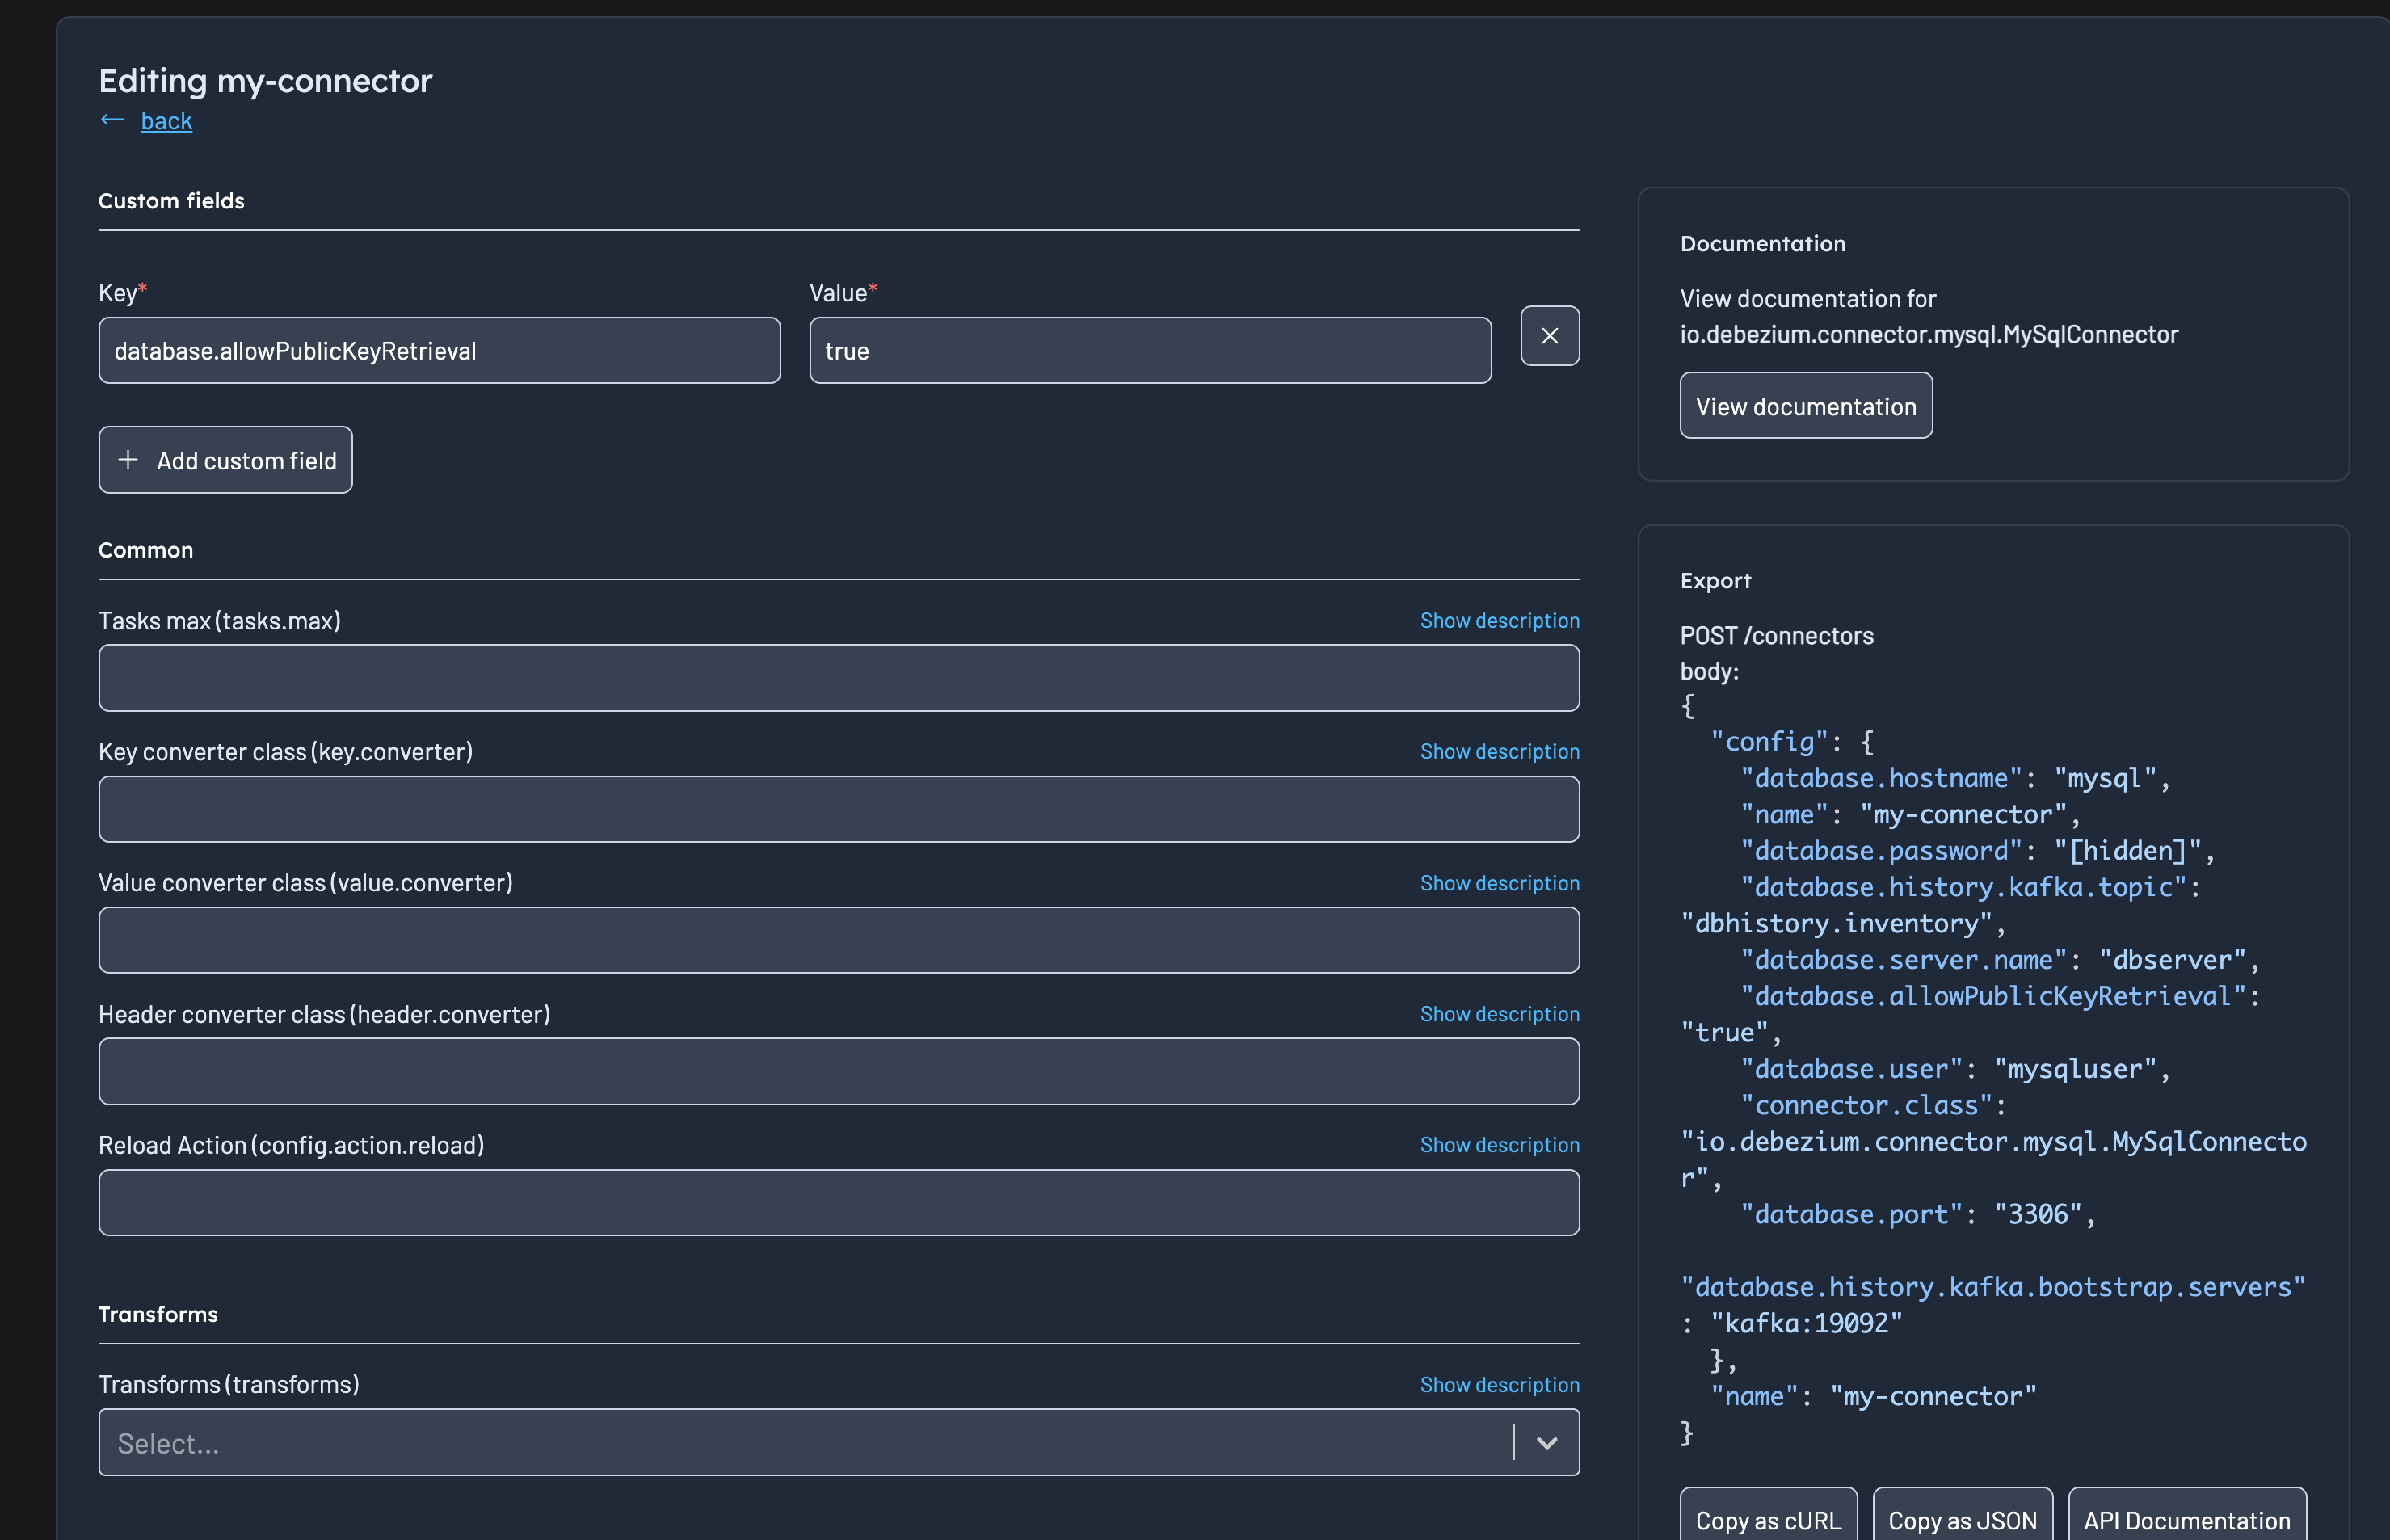The width and height of the screenshot is (2390, 1540).
Task: Show description for Transforms
Action: click(1499, 1384)
